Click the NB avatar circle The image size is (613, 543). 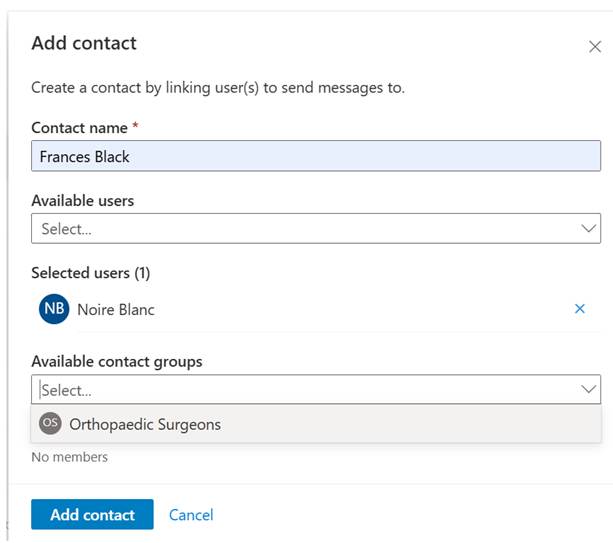click(x=54, y=309)
